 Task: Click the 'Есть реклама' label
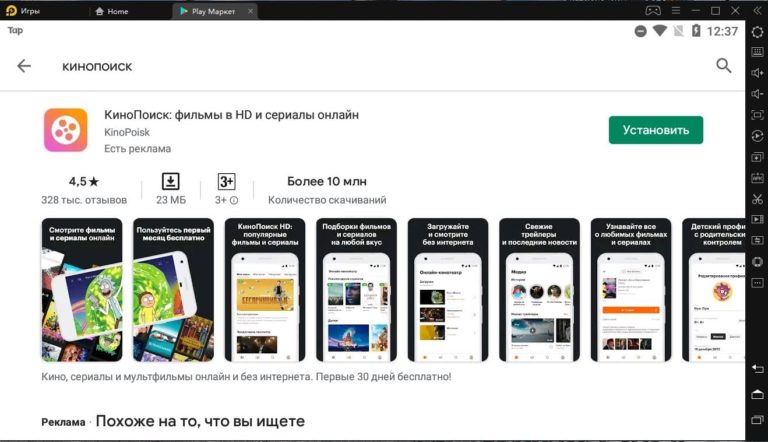[x=138, y=148]
